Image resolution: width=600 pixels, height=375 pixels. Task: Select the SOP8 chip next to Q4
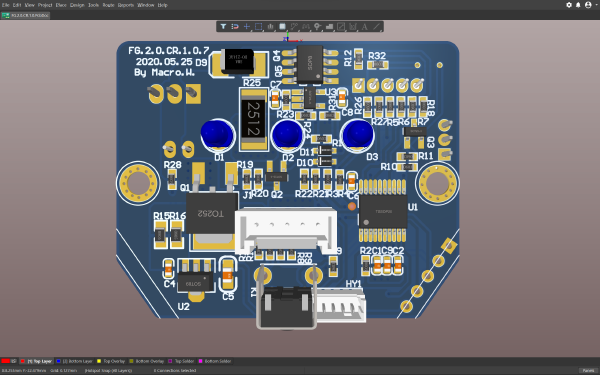tap(310, 64)
